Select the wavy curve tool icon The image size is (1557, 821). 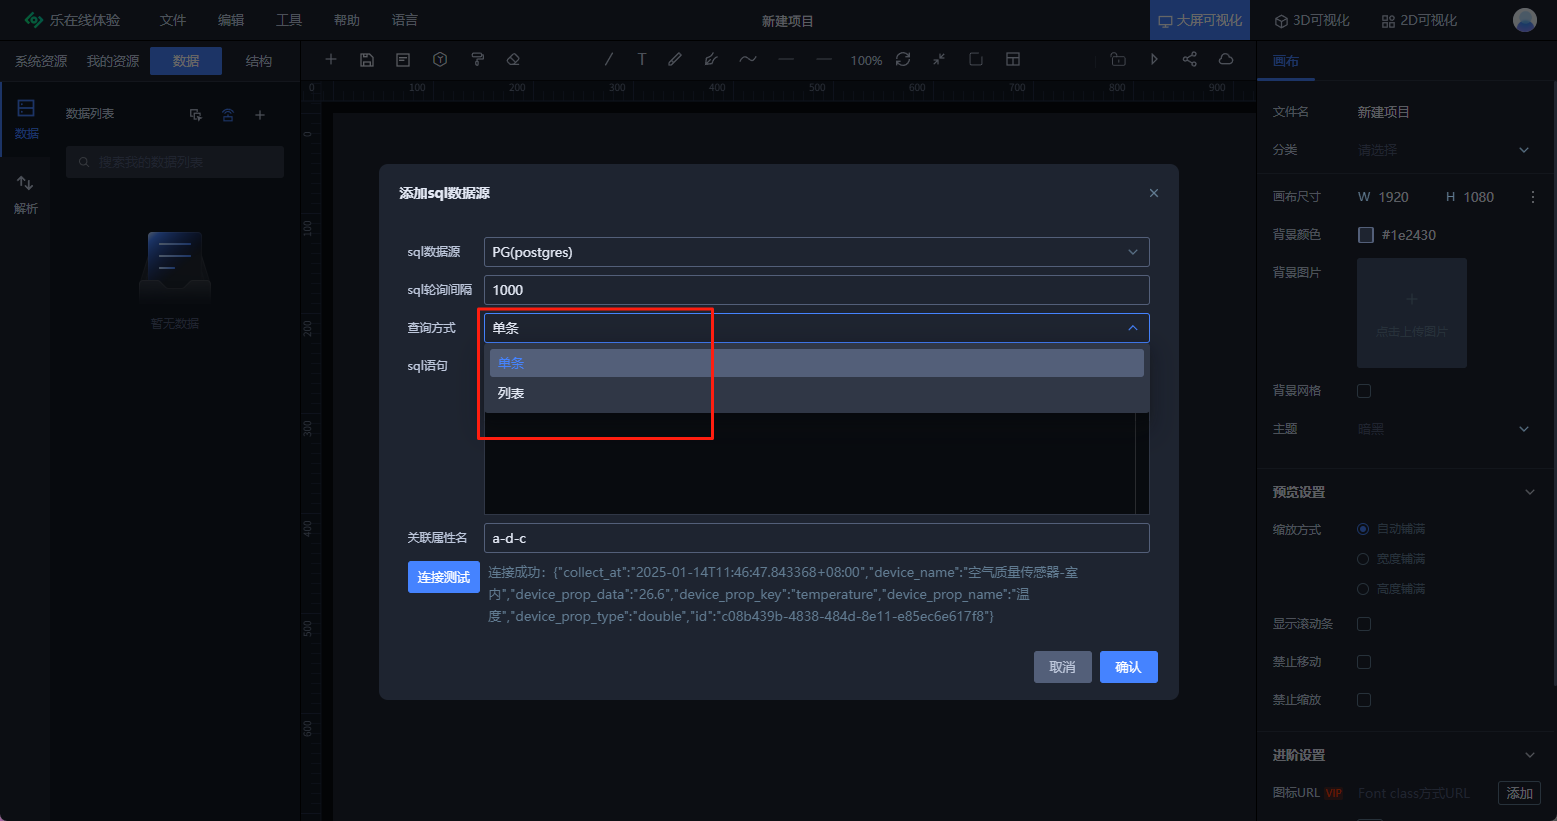pyautogui.click(x=748, y=60)
